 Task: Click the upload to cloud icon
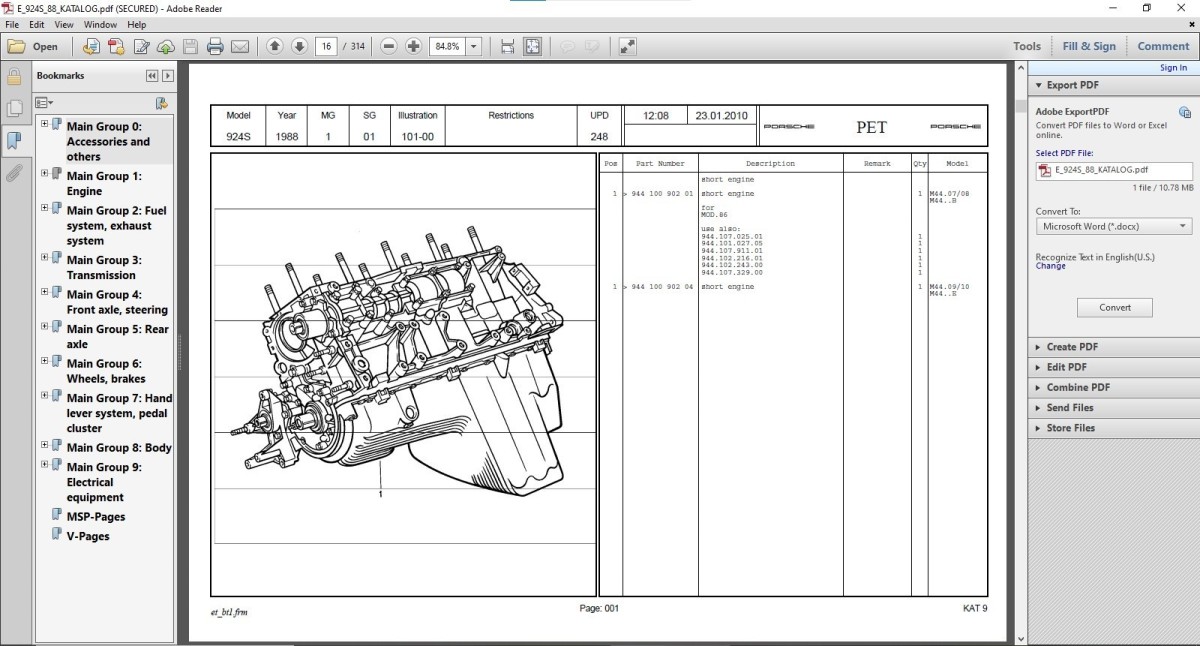point(166,46)
